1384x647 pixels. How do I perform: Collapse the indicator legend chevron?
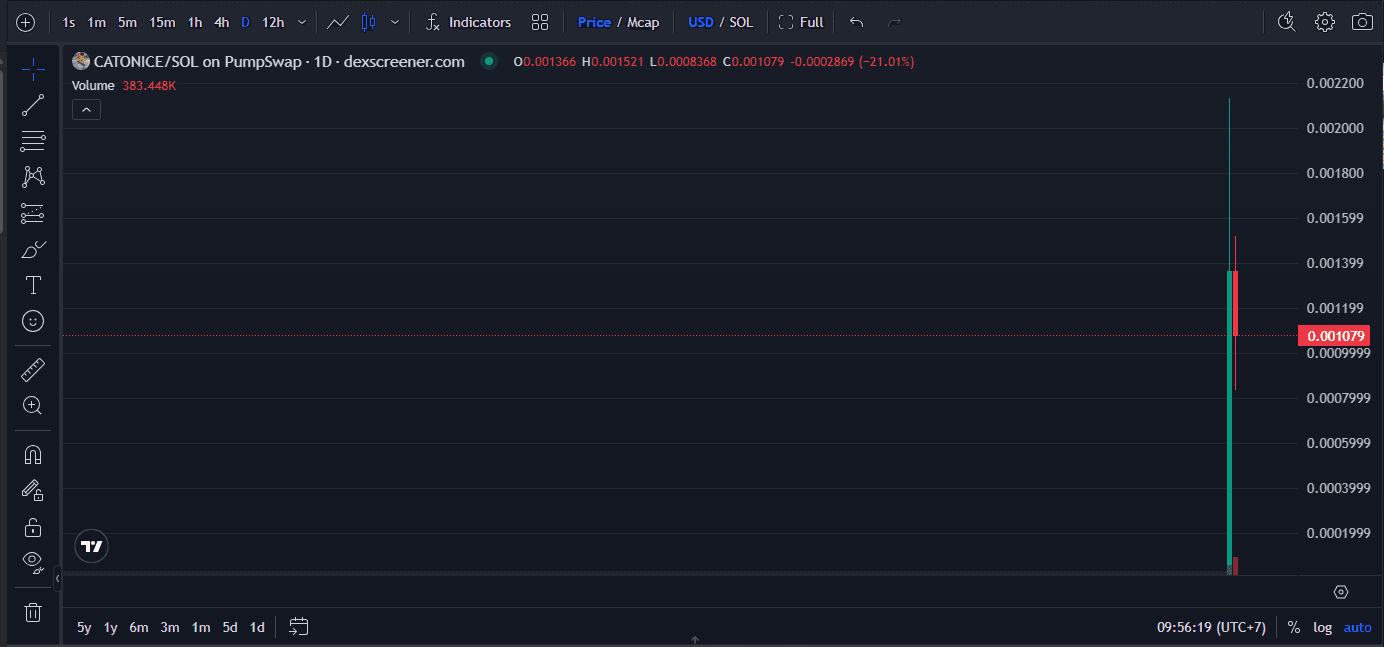(86, 109)
